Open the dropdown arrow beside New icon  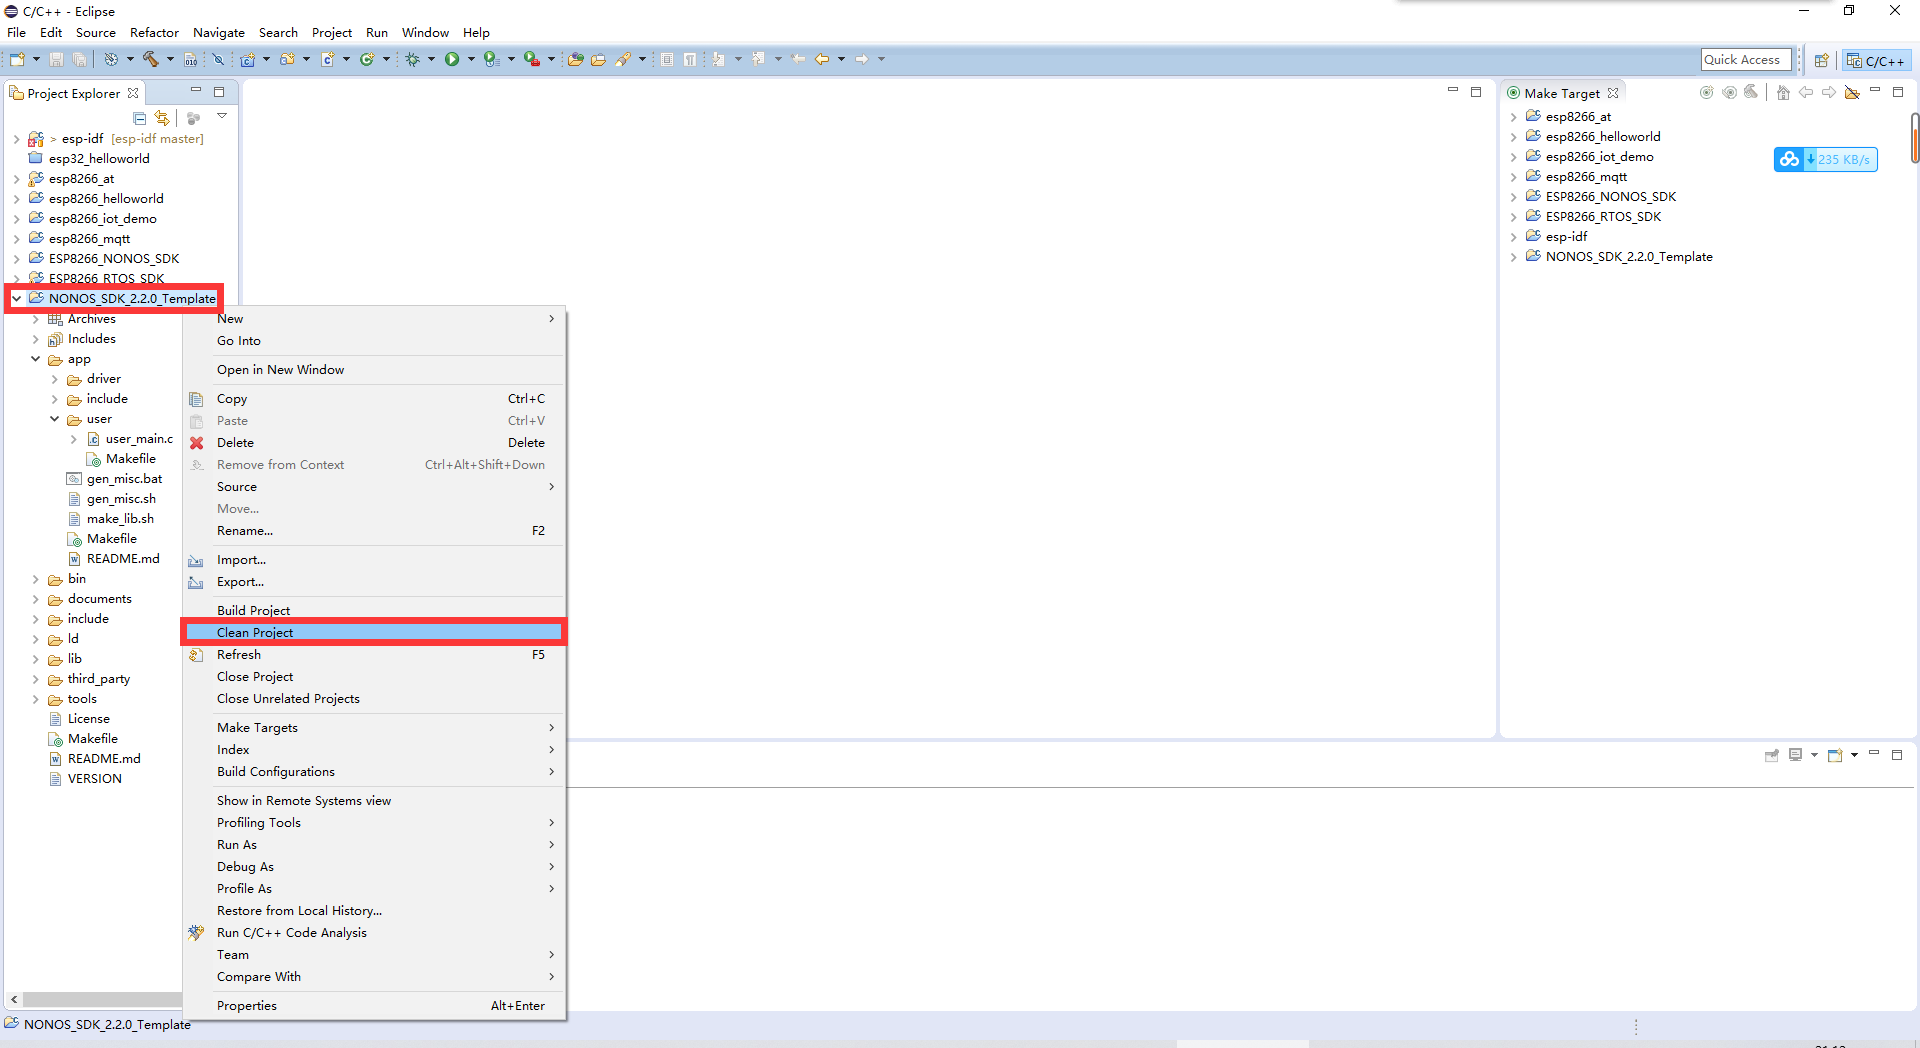pos(36,59)
